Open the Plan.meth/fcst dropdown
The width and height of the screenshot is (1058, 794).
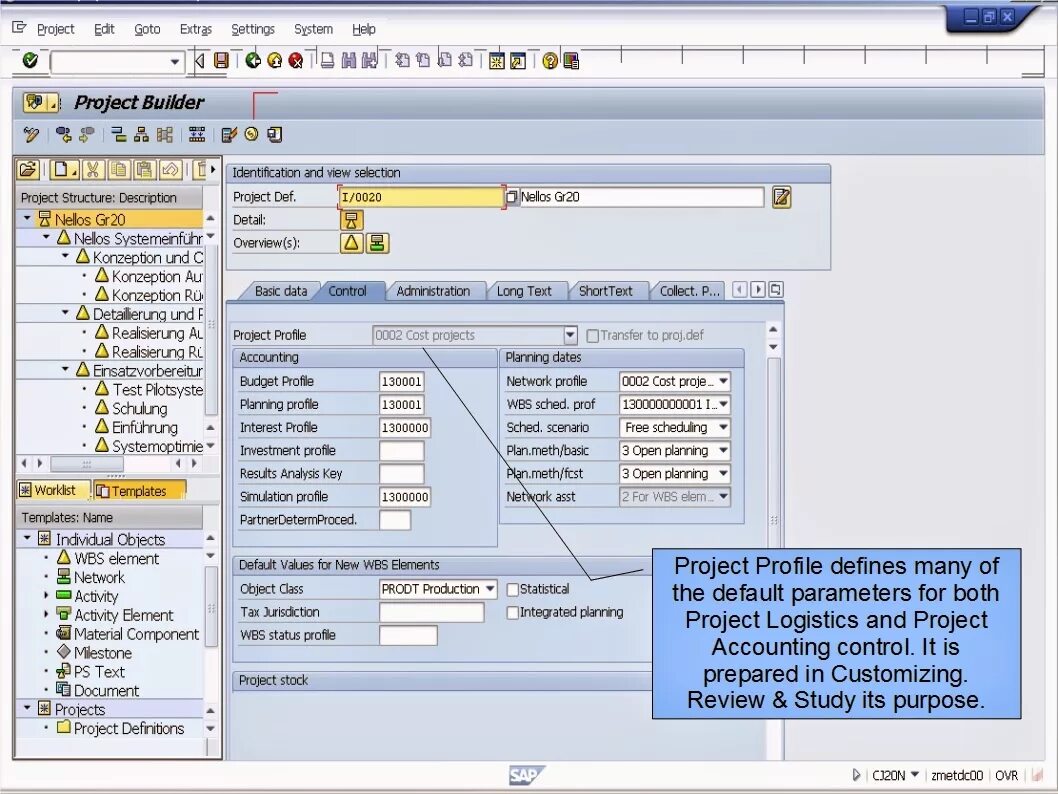click(x=723, y=474)
